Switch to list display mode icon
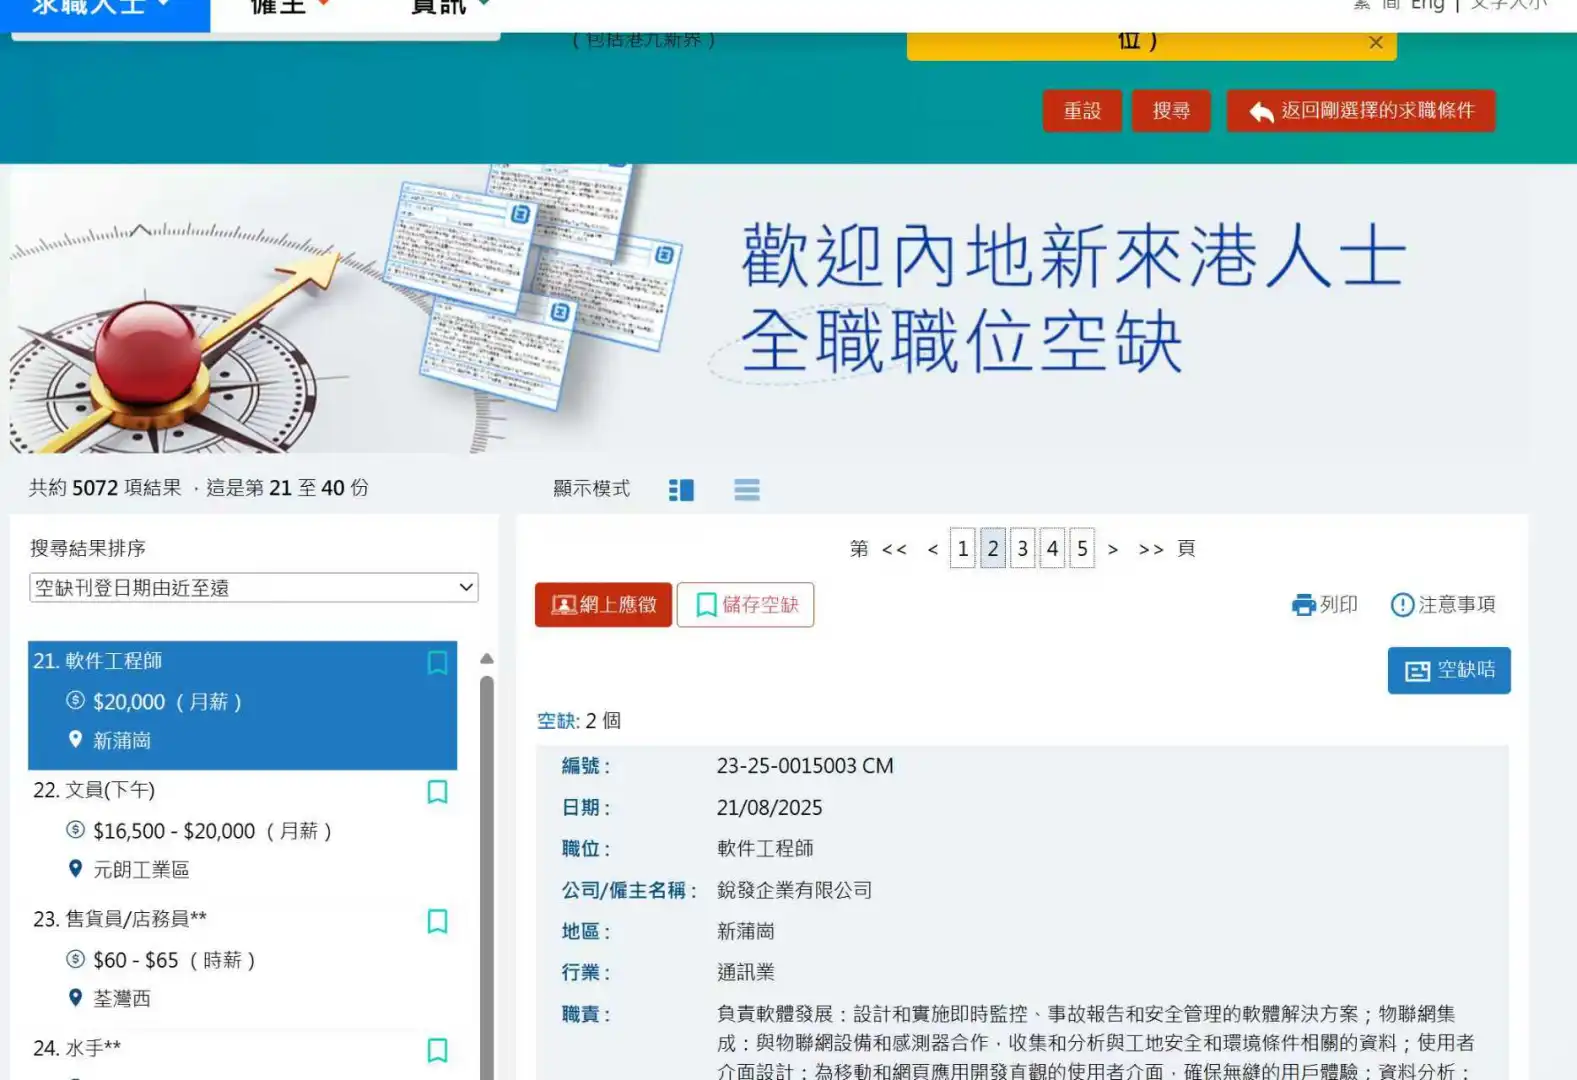Screen dimensions: 1577x1080 (747, 489)
